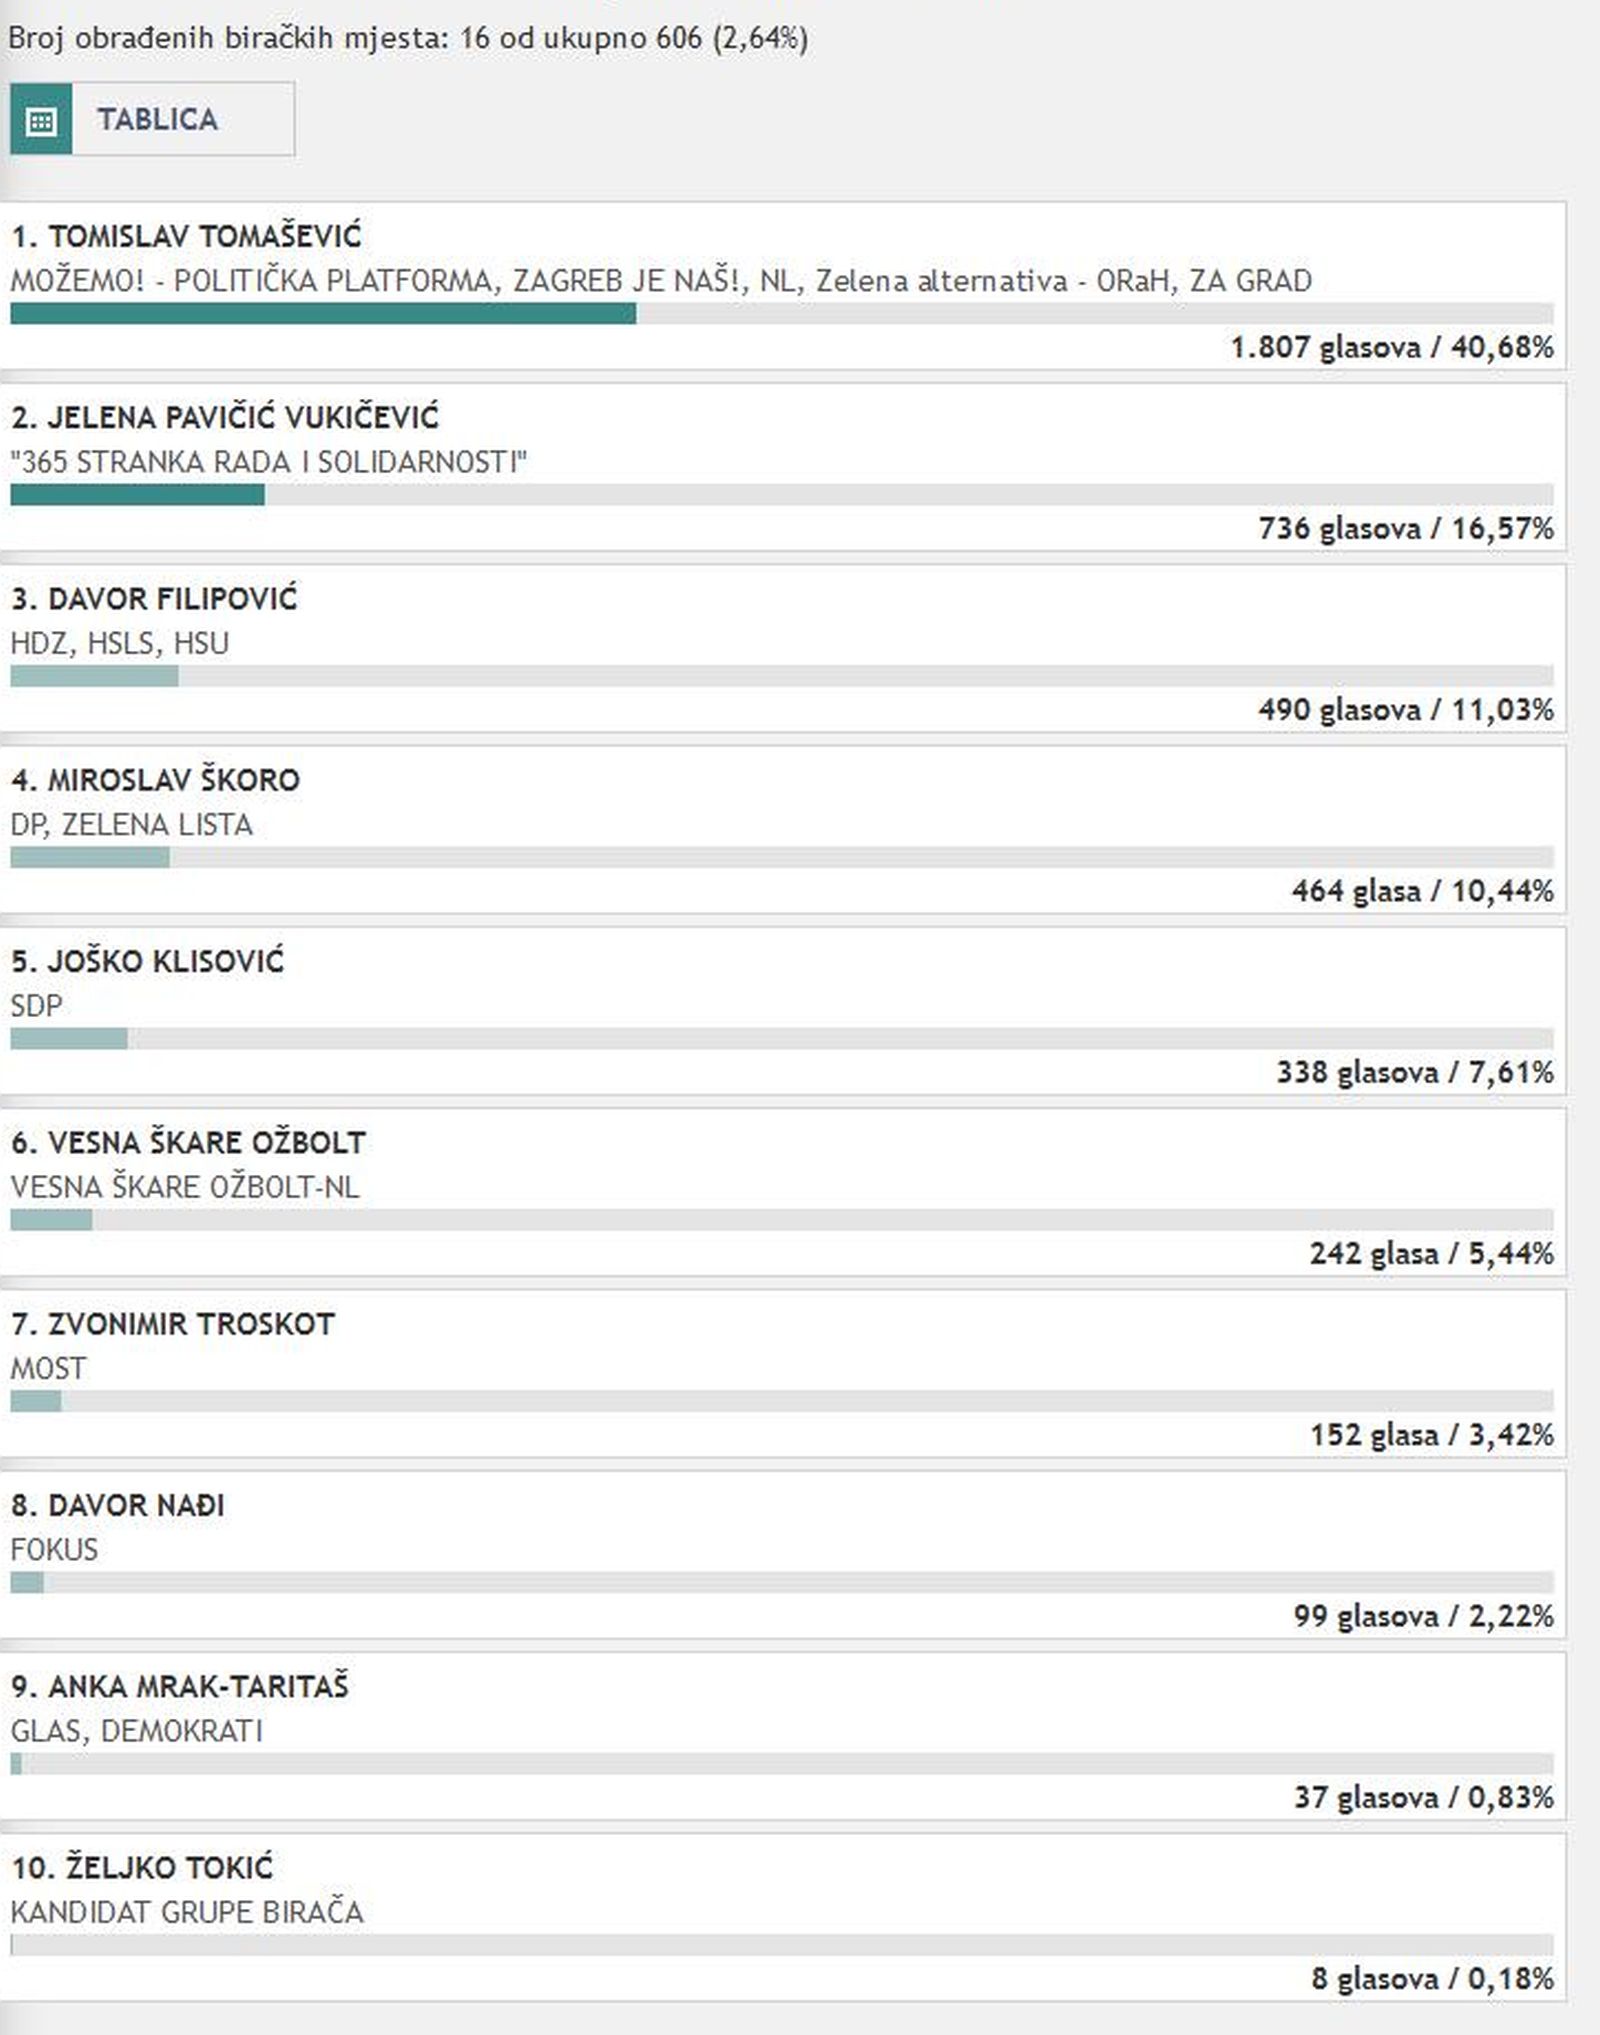This screenshot has height=2035, width=1600.
Task: Click Škoro's light vote bar
Action: click(90, 857)
